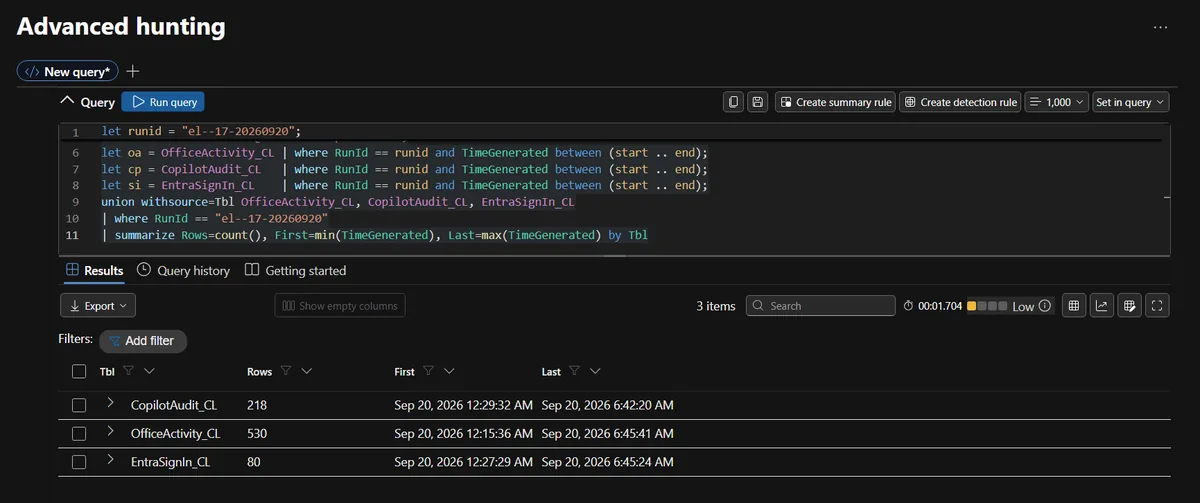Open the Tbl column sort menu chevron
1200x503 pixels.
point(149,371)
